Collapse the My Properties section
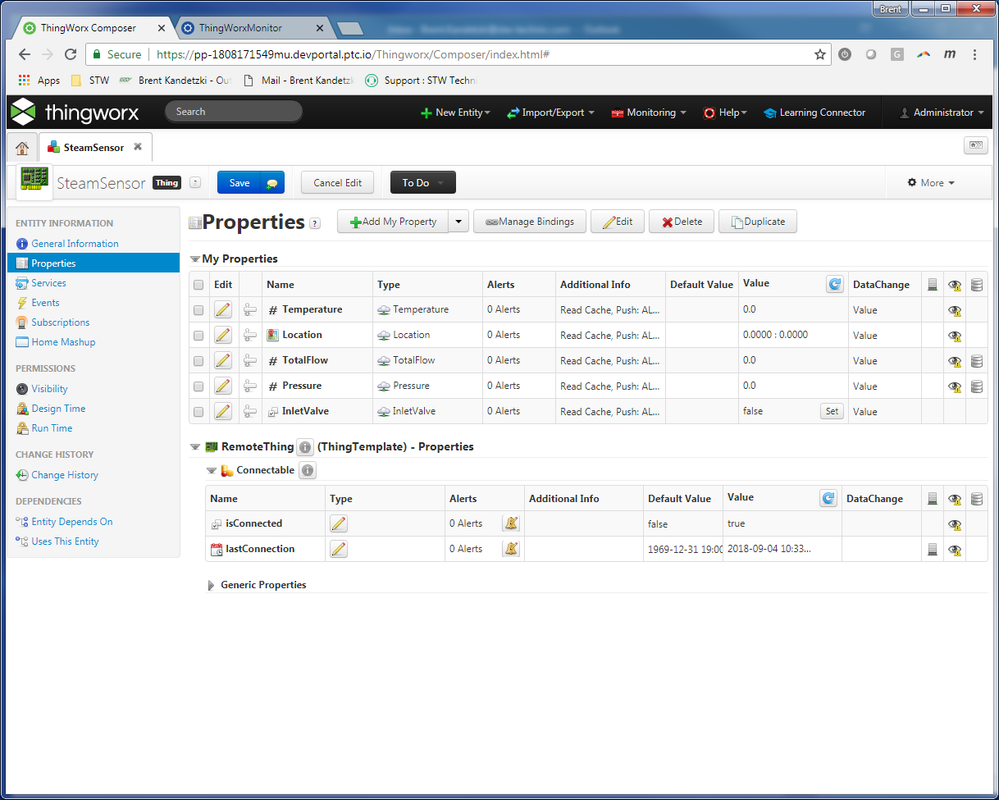Image resolution: width=999 pixels, height=800 pixels. [195, 259]
